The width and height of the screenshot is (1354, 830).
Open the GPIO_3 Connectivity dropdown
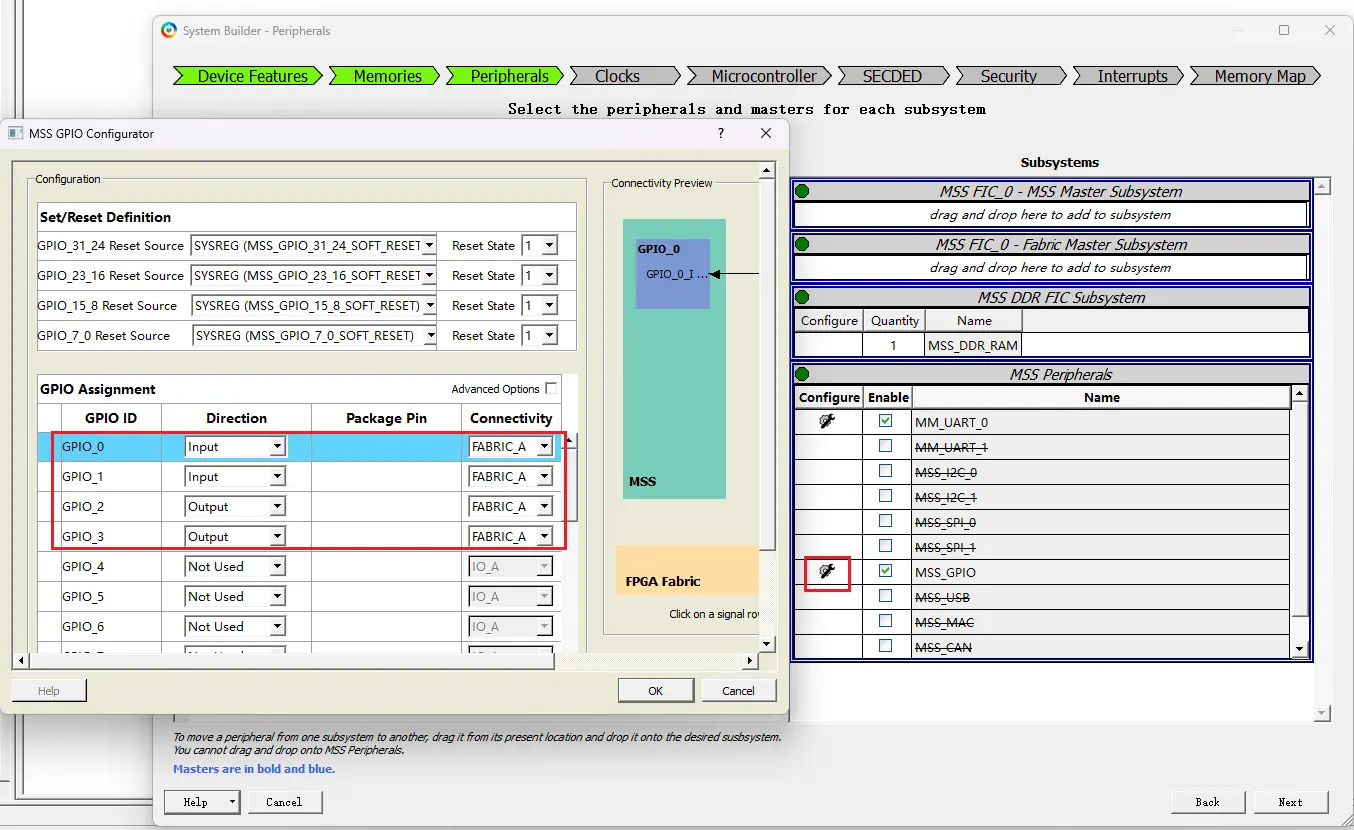click(x=544, y=537)
